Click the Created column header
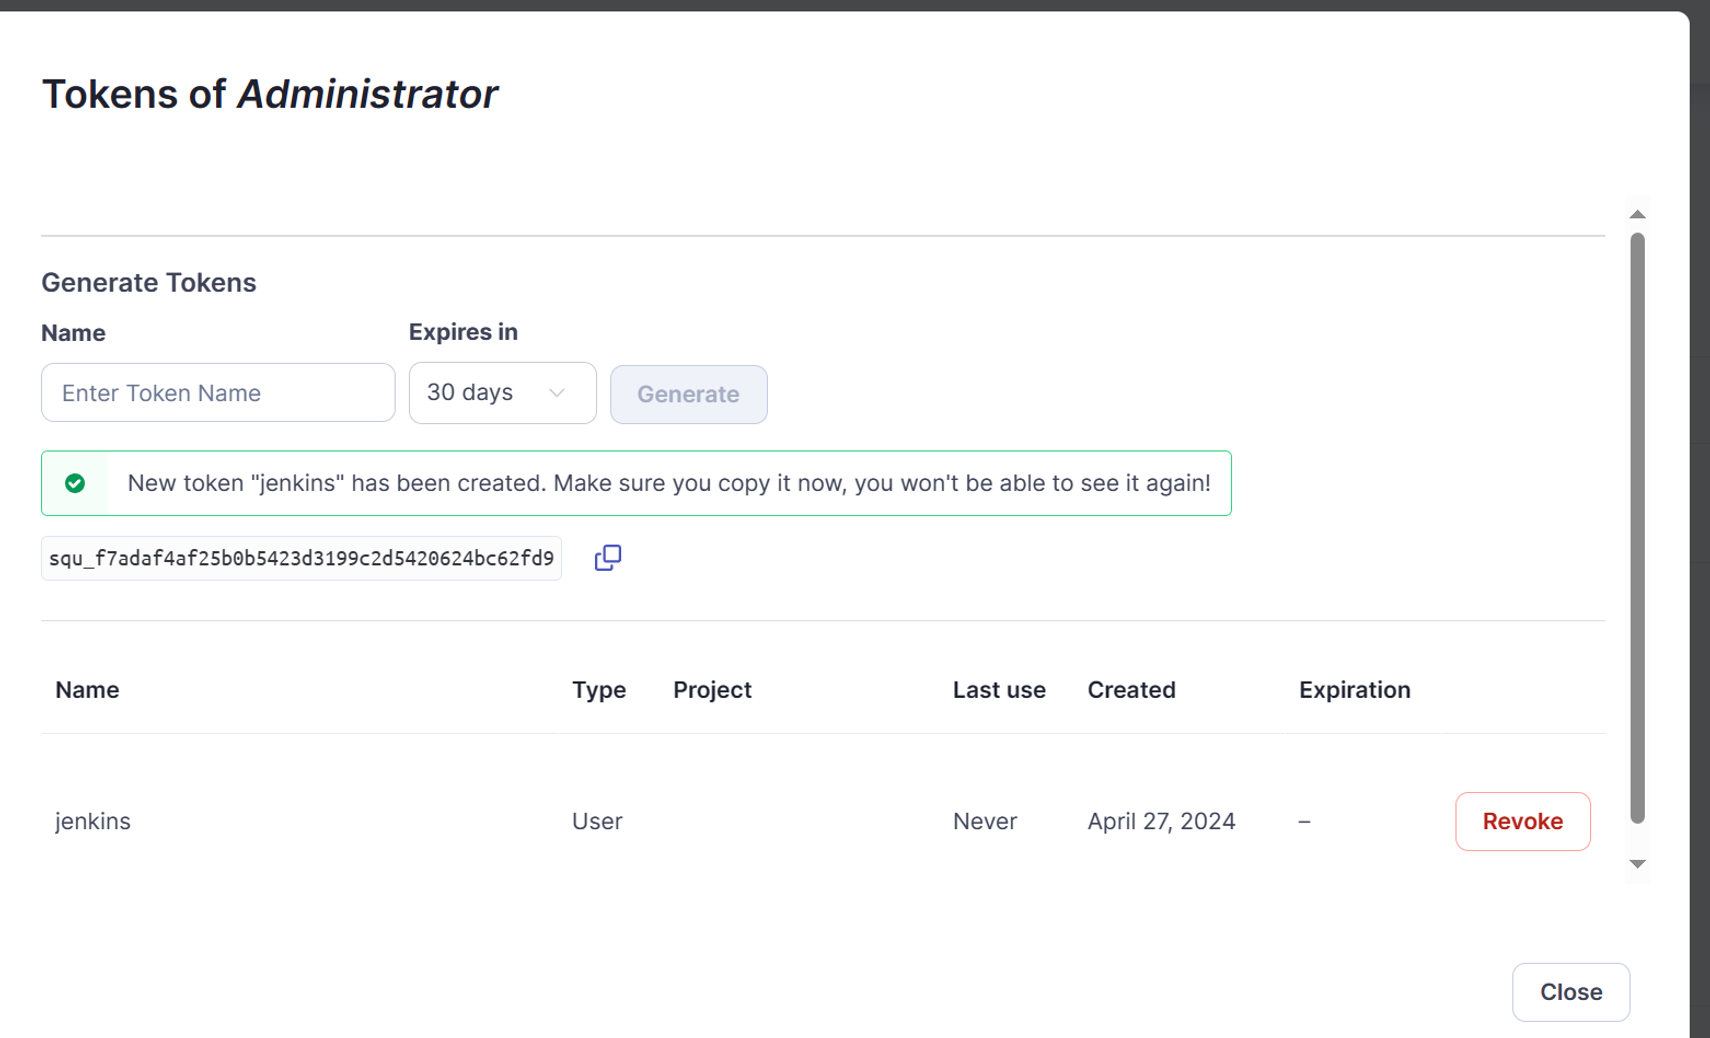 (x=1131, y=690)
